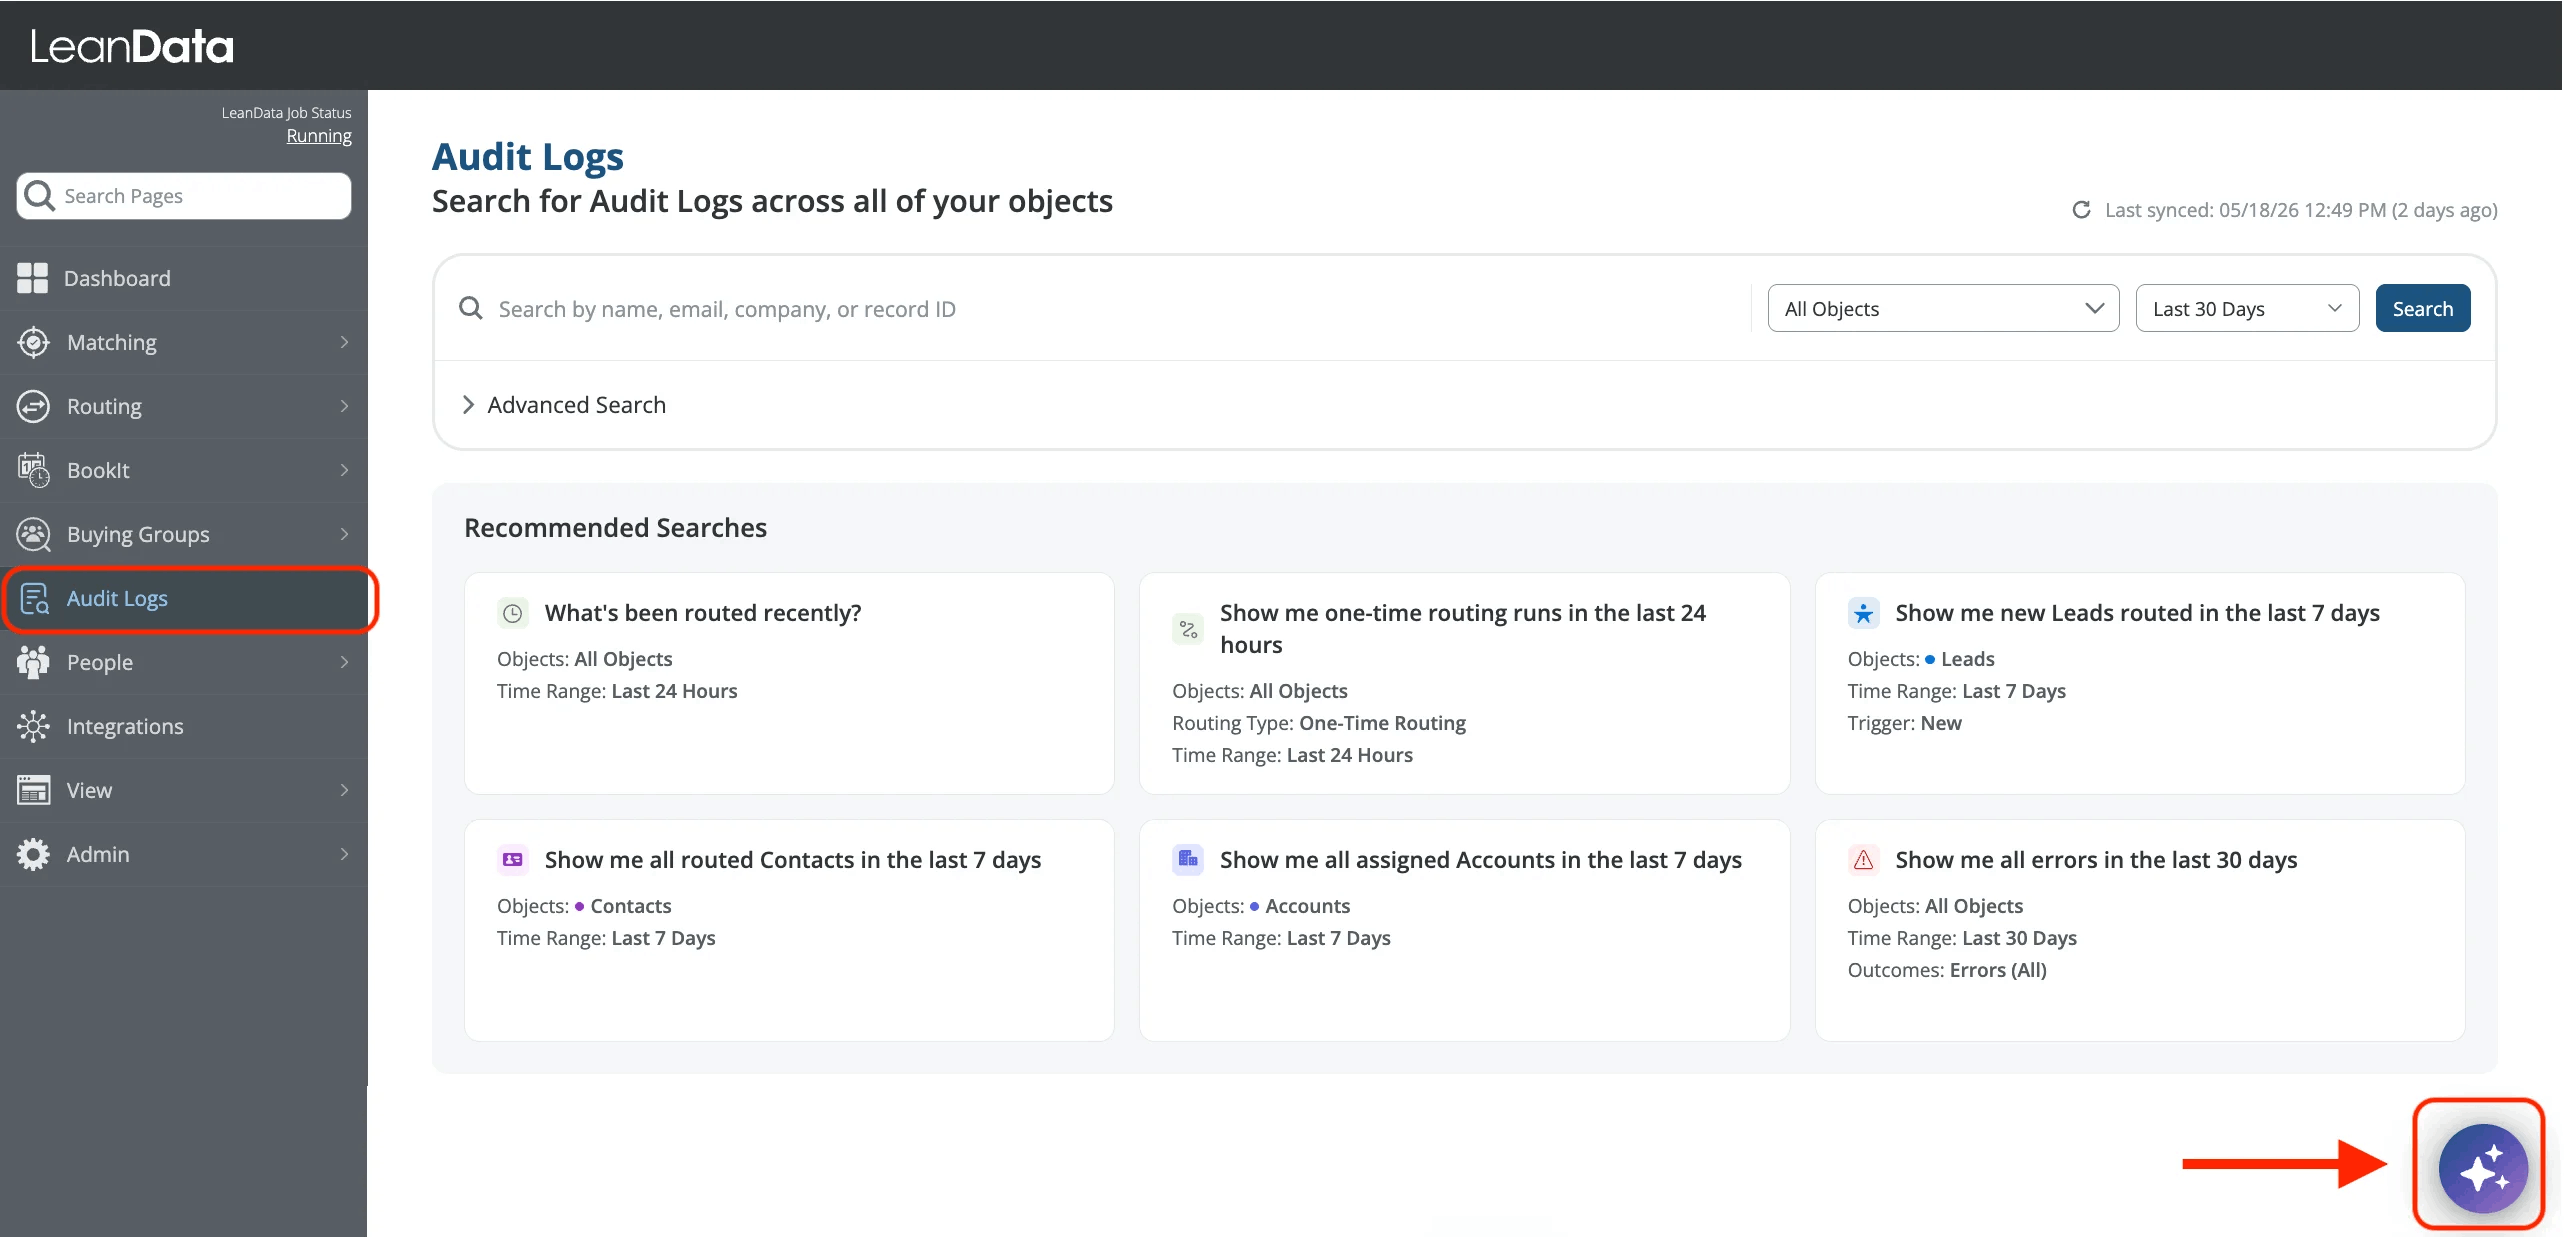Run 'What's been routed recently?' search
Image resolution: width=2564 pixels, height=1238 pixels.
(x=789, y=683)
